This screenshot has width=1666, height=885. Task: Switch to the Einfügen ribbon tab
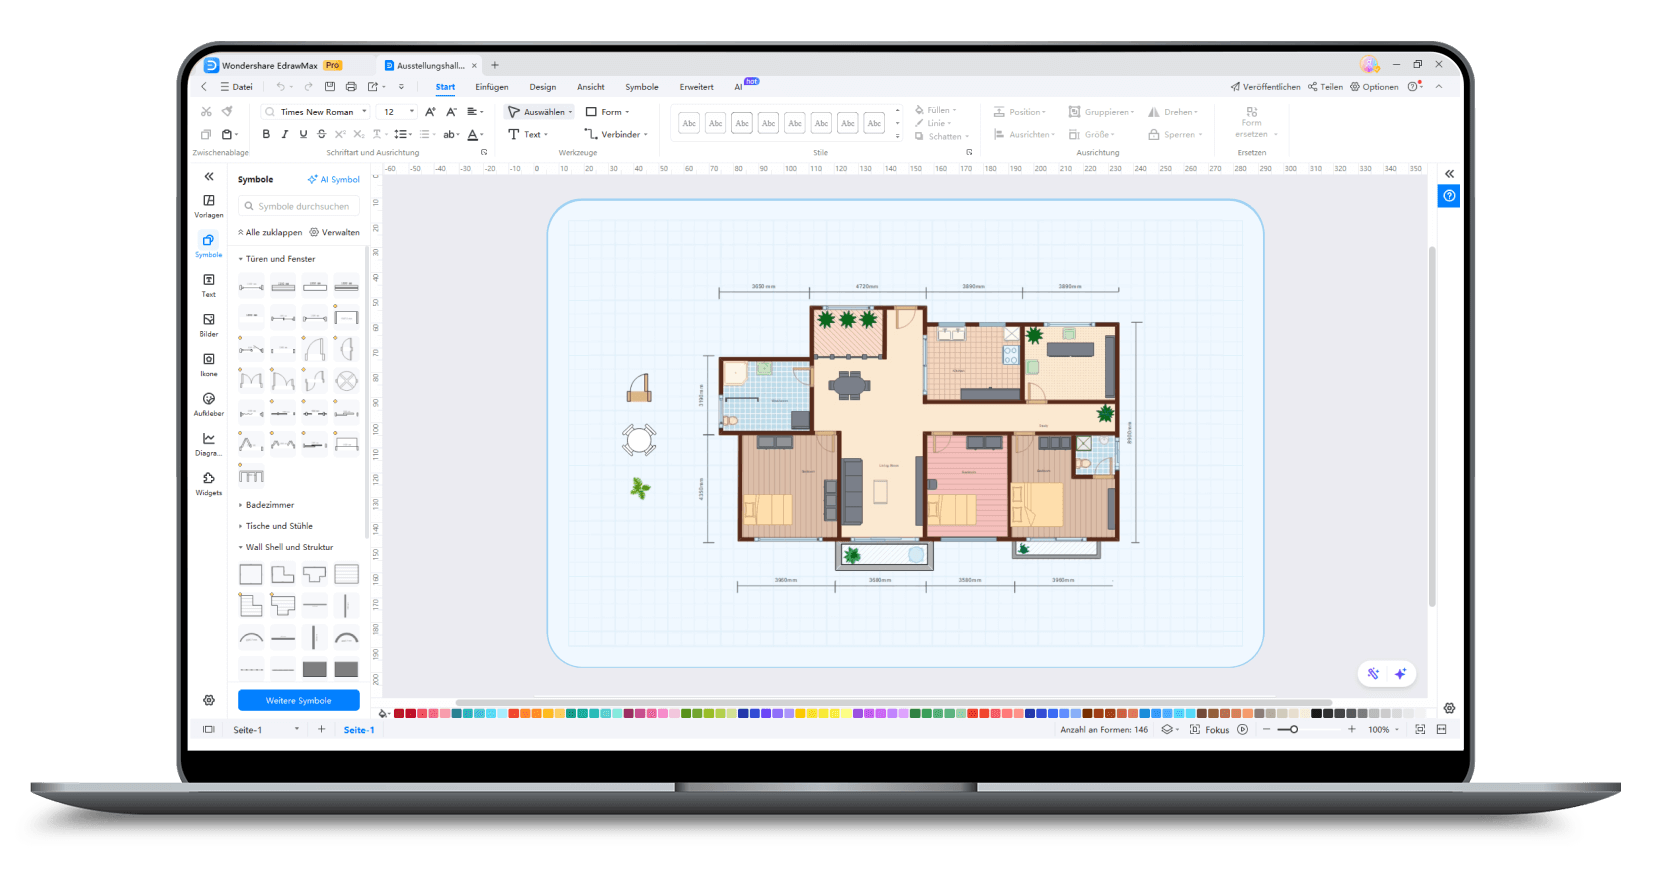click(x=492, y=87)
